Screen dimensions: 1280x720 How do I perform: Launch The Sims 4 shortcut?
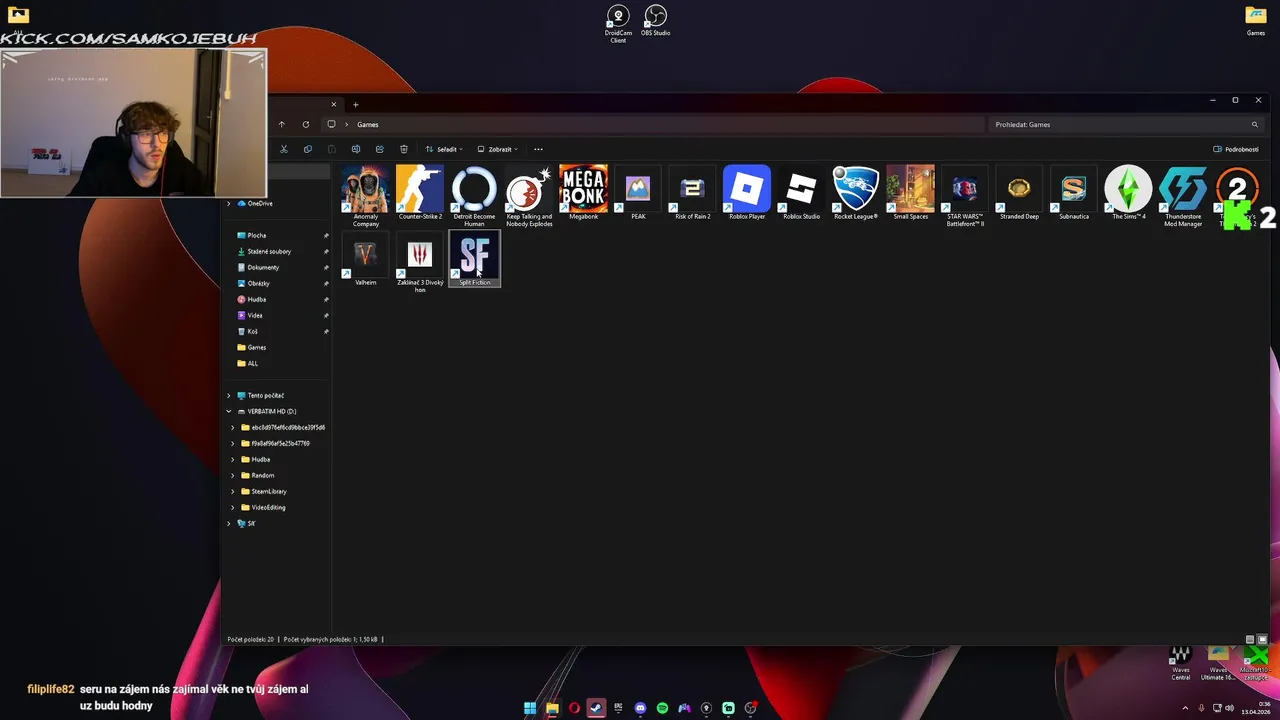point(1128,193)
